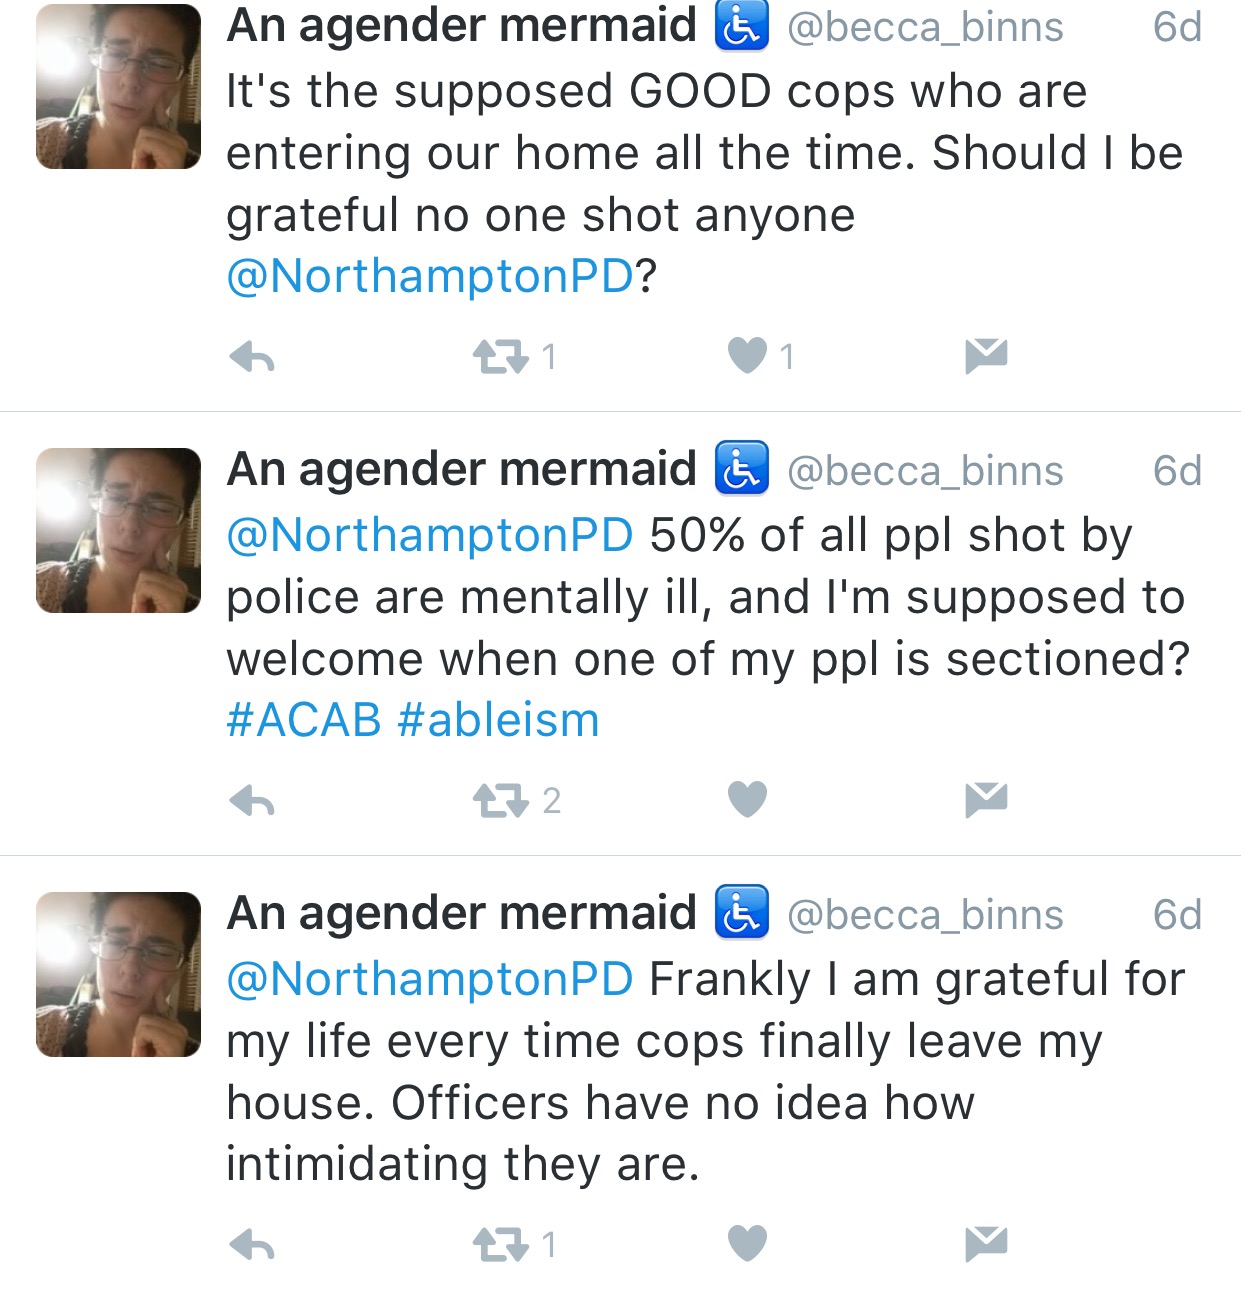
Task: Message icon under intimidating officers tweet
Action: click(986, 1244)
